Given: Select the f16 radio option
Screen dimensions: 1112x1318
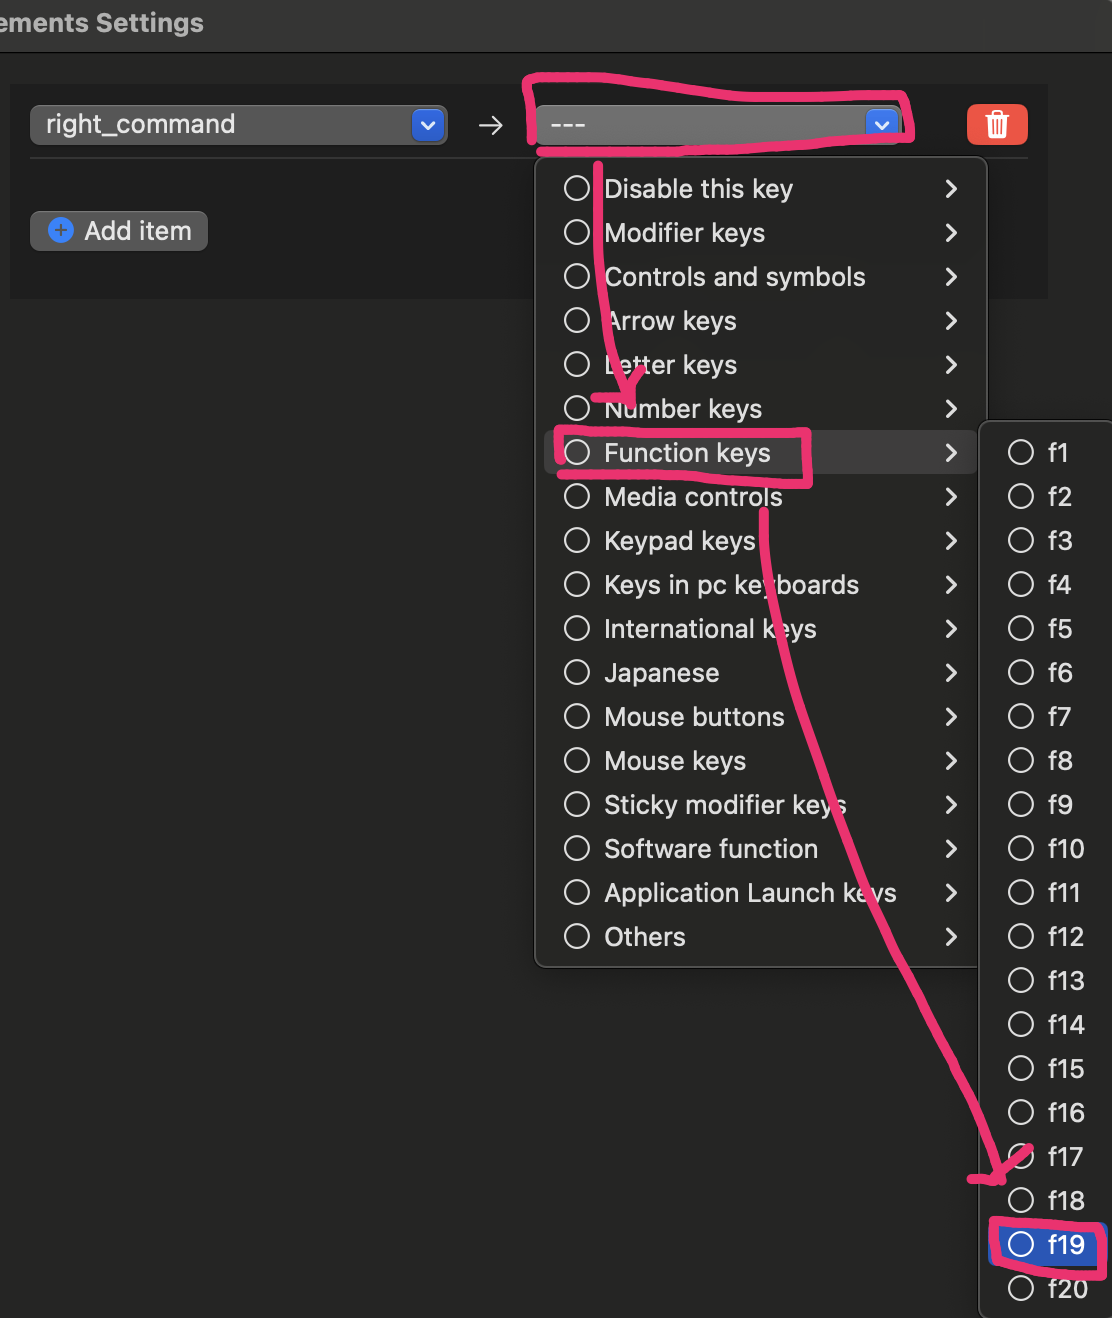Looking at the screenshot, I should (1021, 1113).
